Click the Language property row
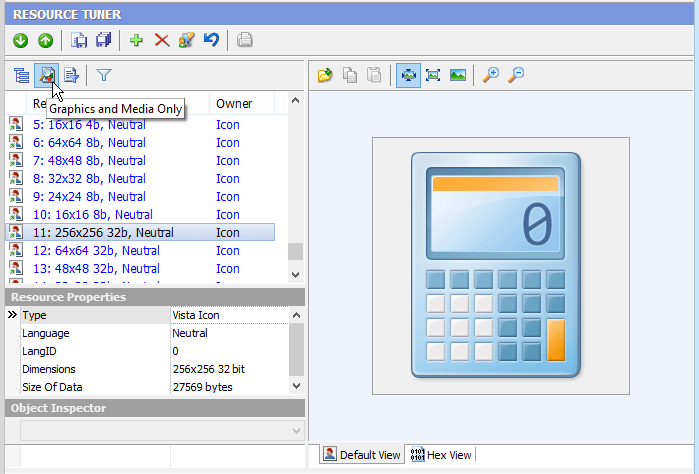Viewport: 699px width, 474px height. point(147,333)
